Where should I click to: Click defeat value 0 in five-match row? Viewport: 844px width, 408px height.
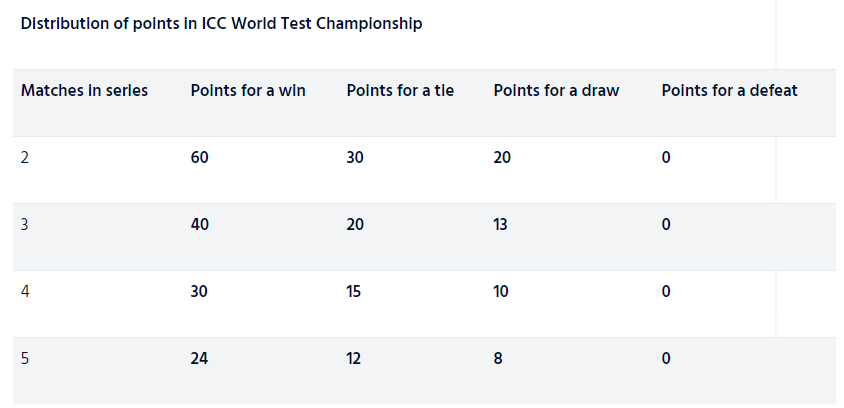666,358
